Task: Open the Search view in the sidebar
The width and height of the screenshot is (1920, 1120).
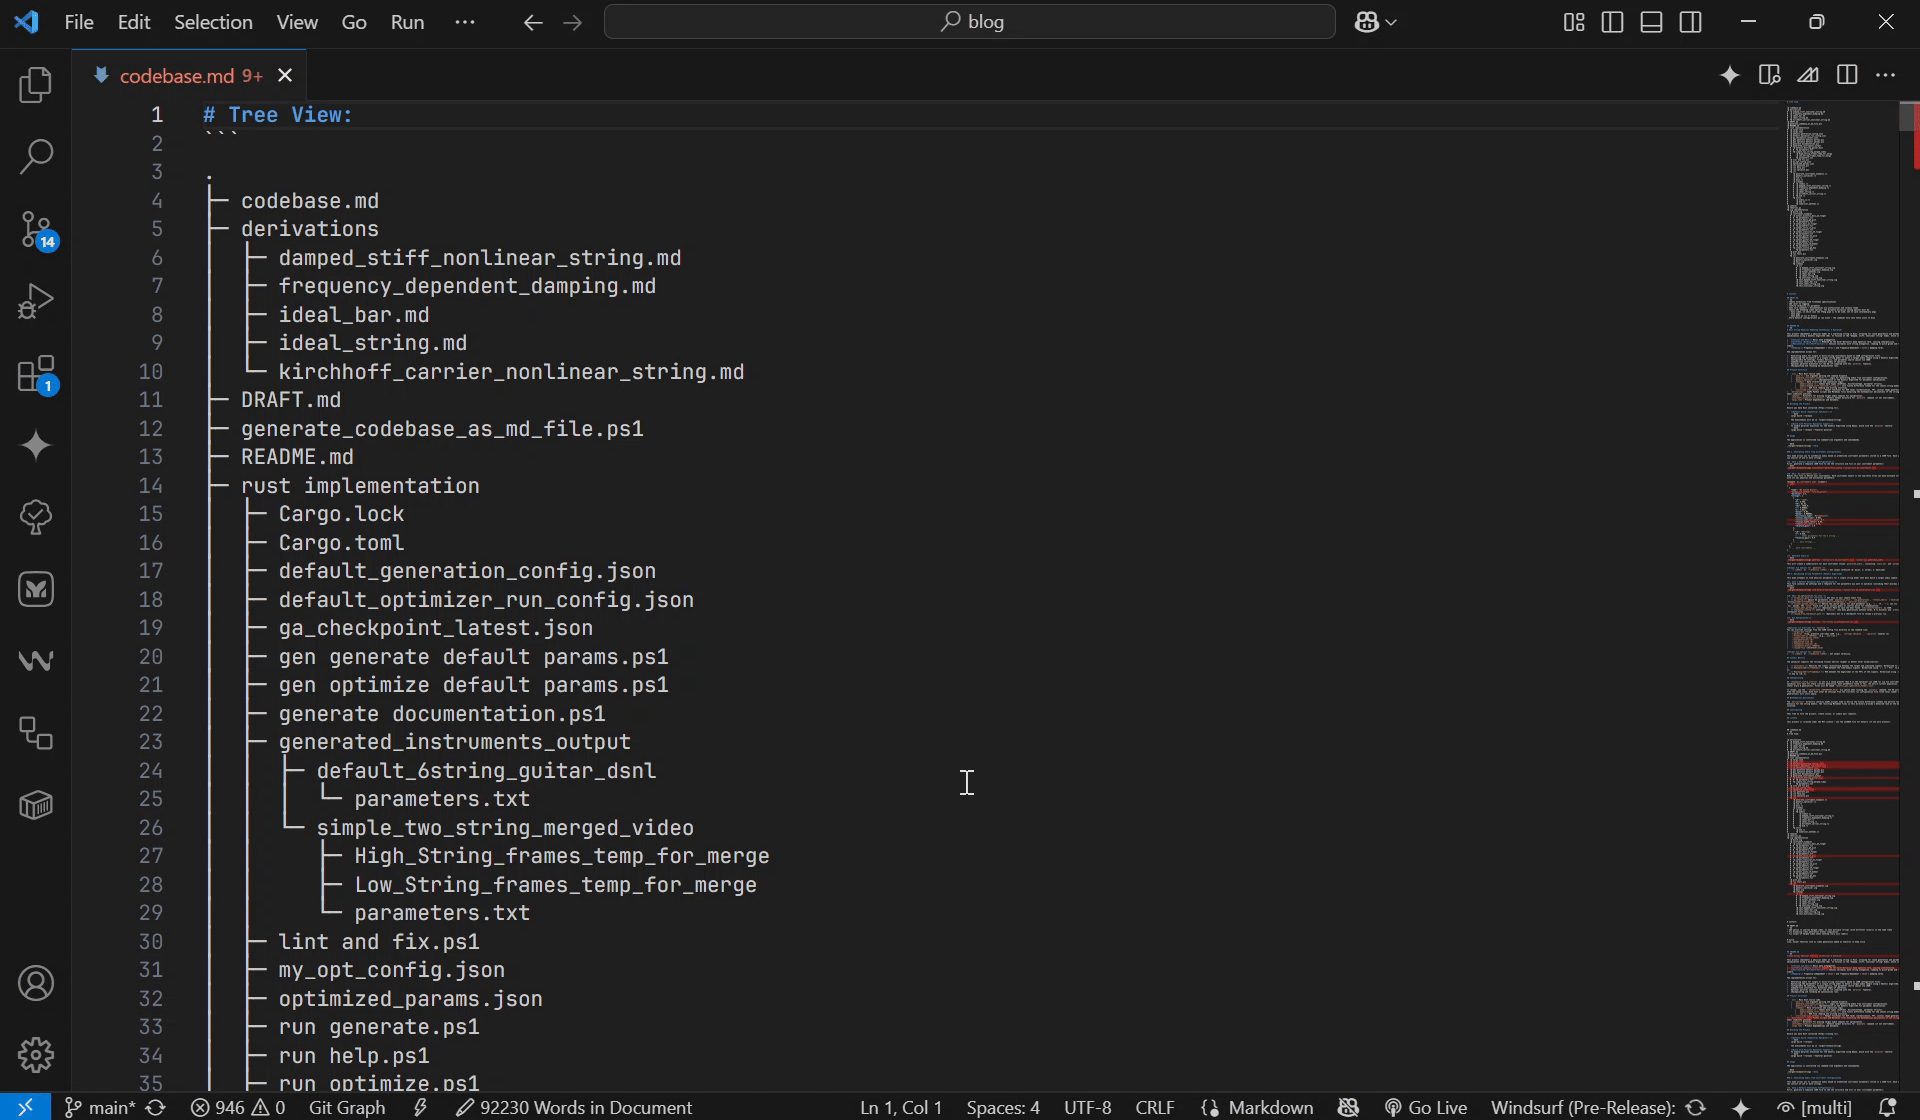Action: [x=36, y=157]
